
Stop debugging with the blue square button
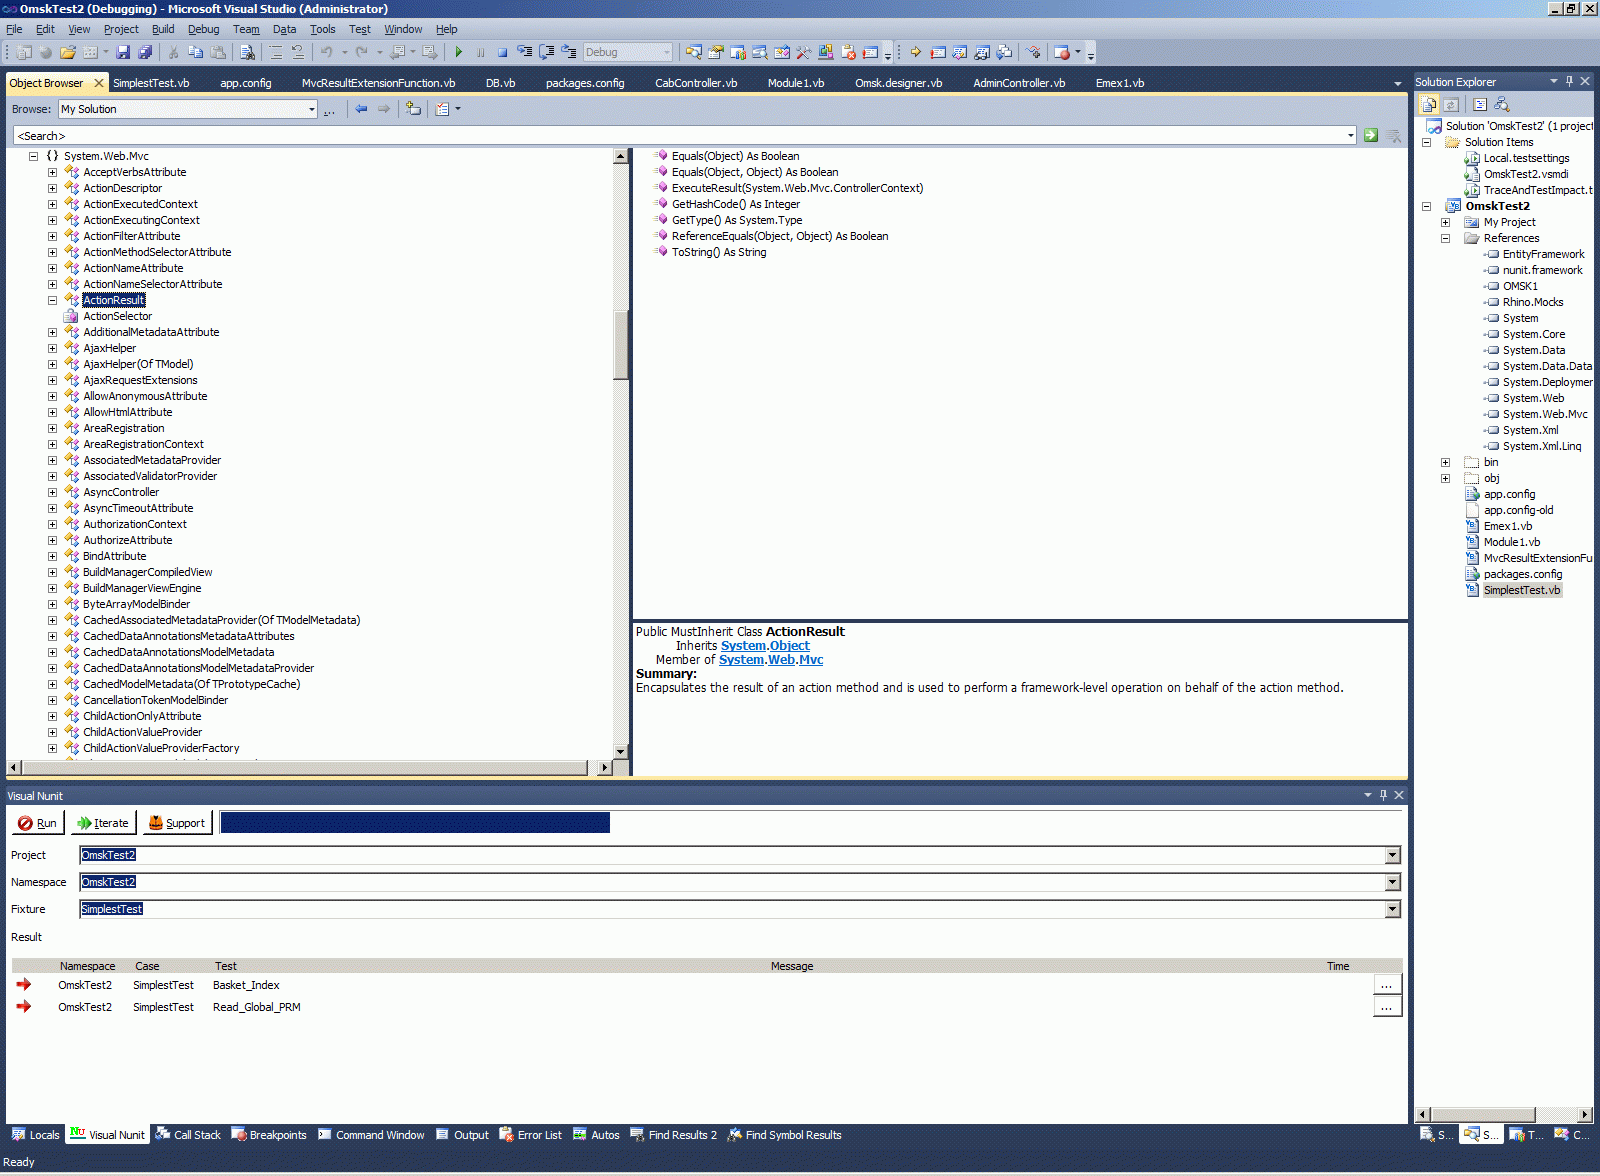pyautogui.click(x=502, y=52)
